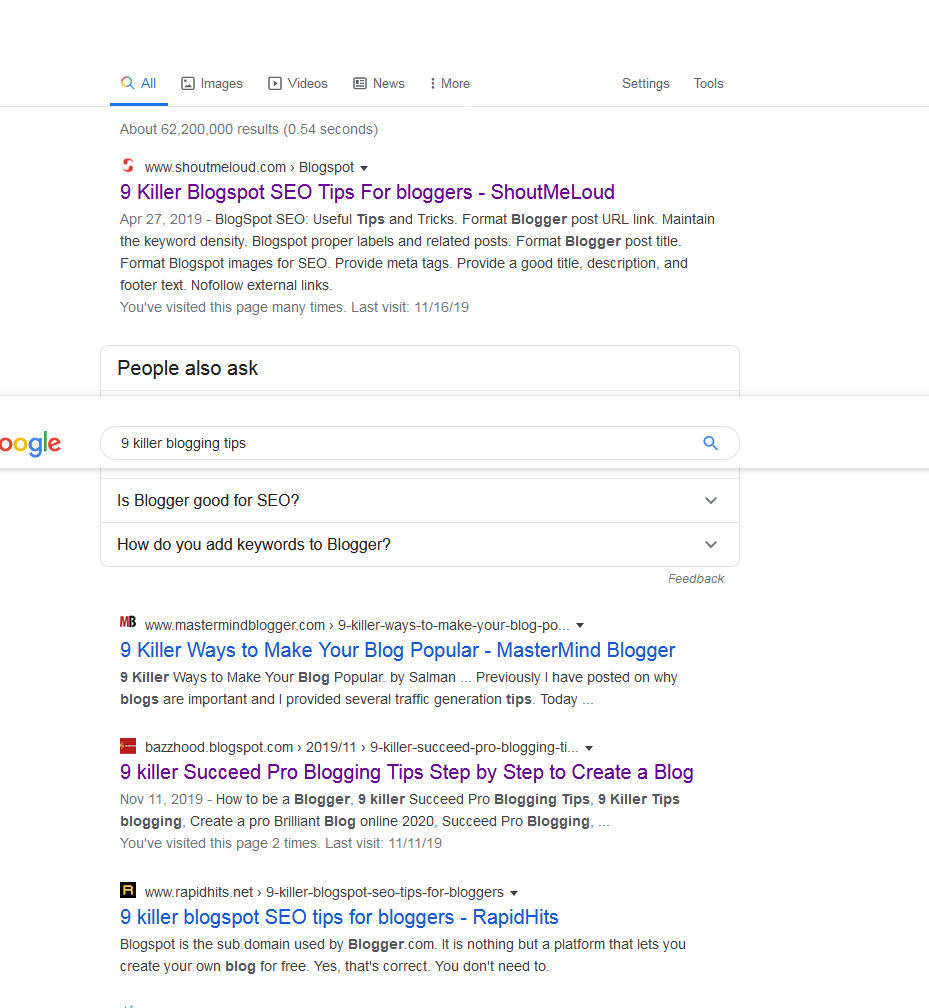Image resolution: width=929 pixels, height=1008 pixels.
Task: Open dropdown arrow next to bazzhood.blogspot.com URL
Action: [589, 748]
